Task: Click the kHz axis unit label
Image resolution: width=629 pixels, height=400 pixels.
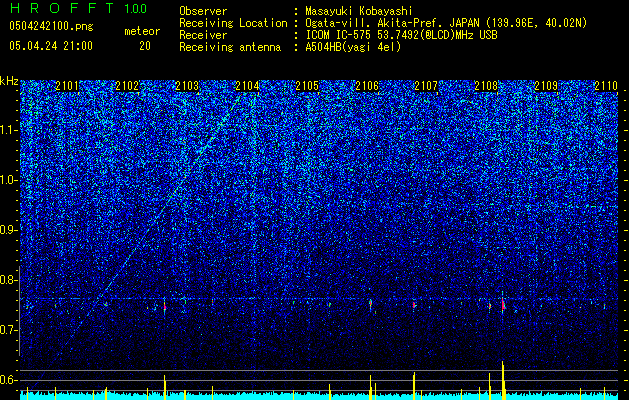Action: point(9,81)
